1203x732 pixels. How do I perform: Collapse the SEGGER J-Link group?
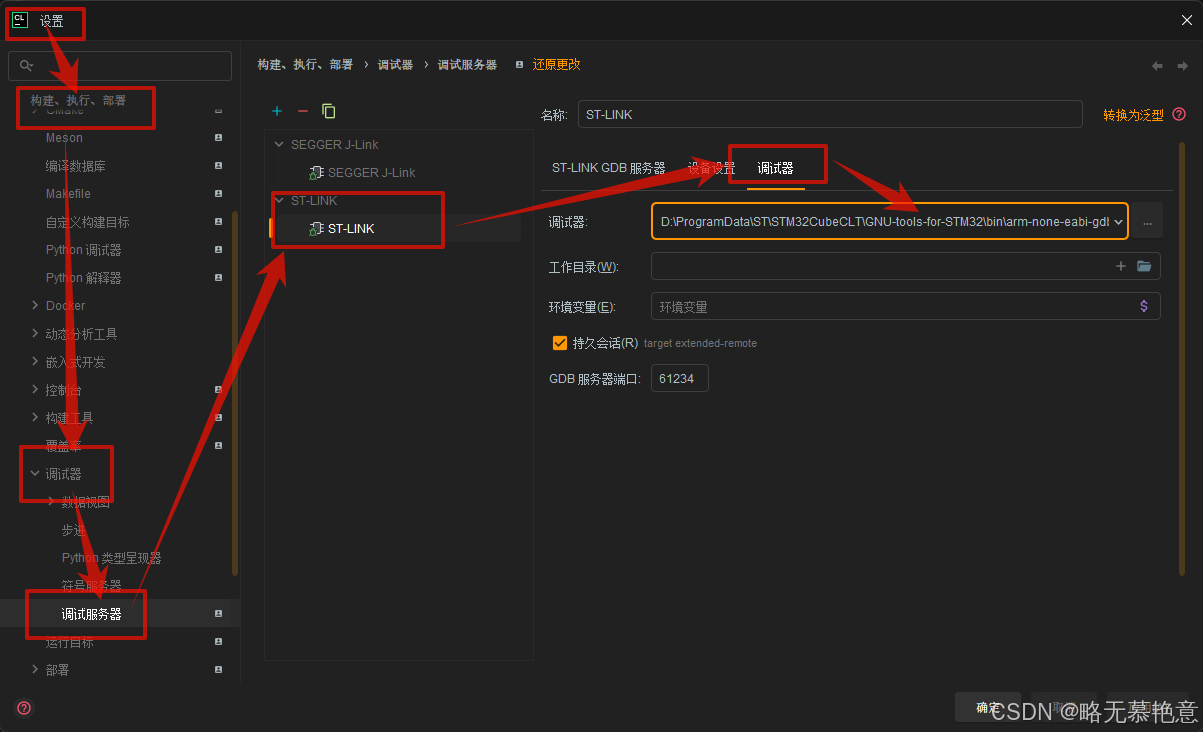[279, 145]
